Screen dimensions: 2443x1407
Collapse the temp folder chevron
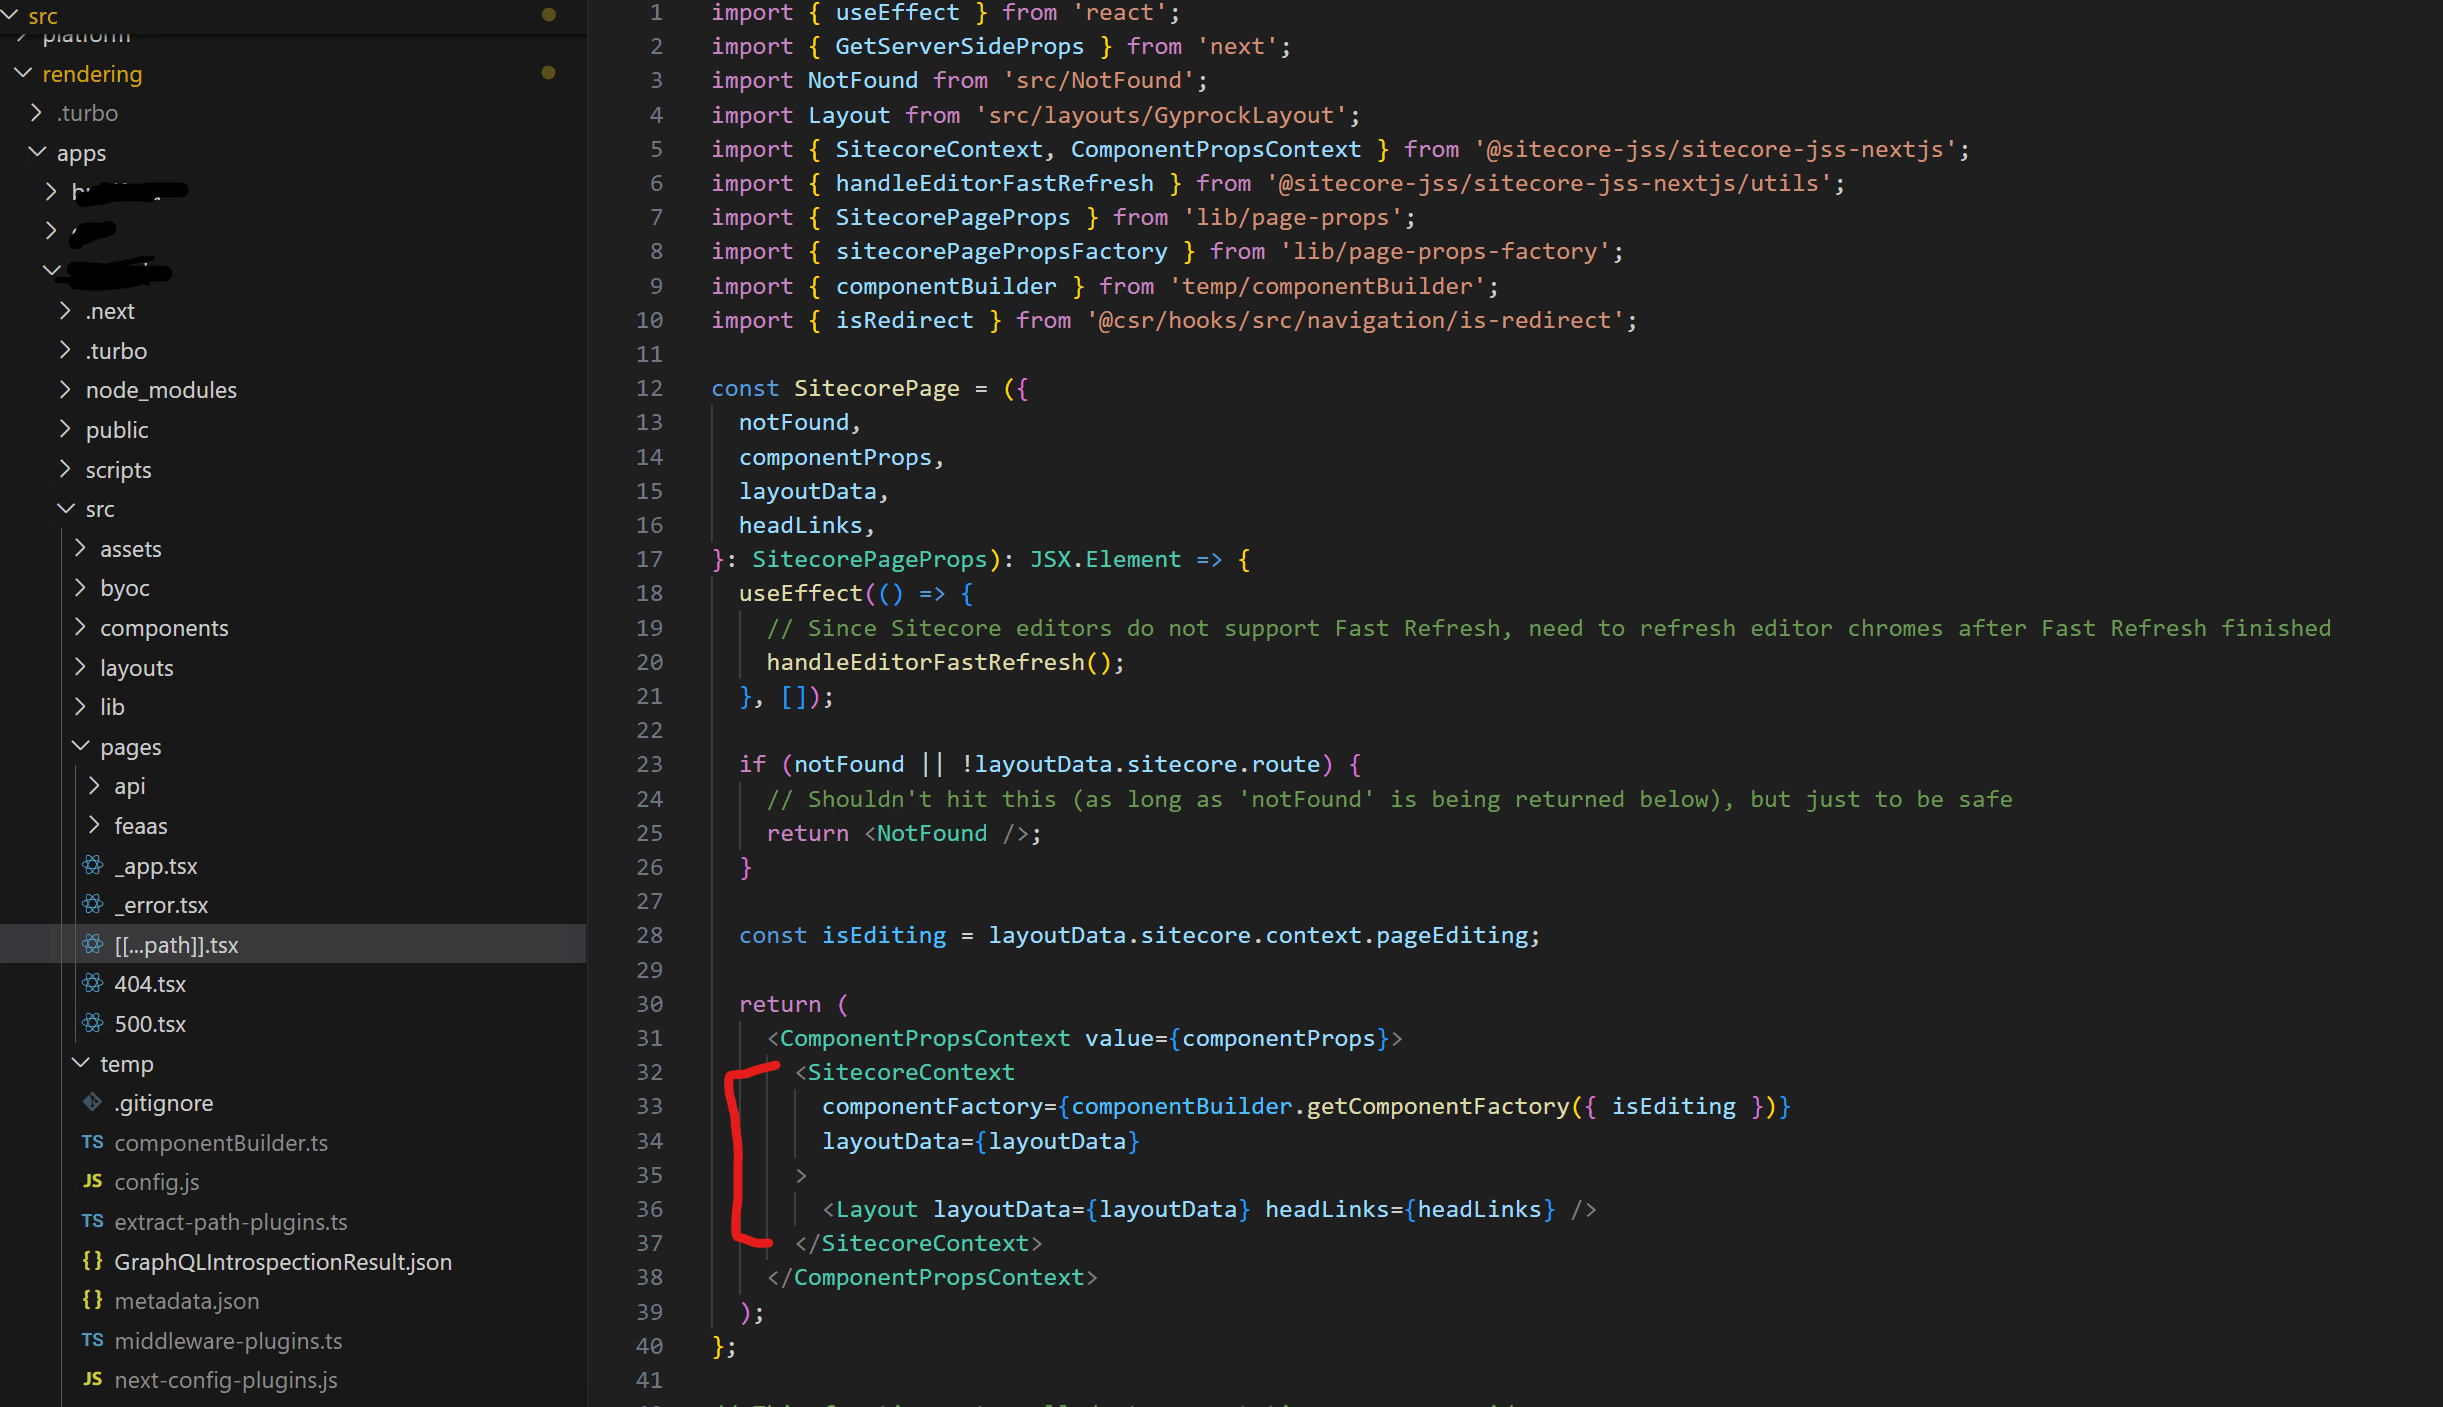[81, 1063]
